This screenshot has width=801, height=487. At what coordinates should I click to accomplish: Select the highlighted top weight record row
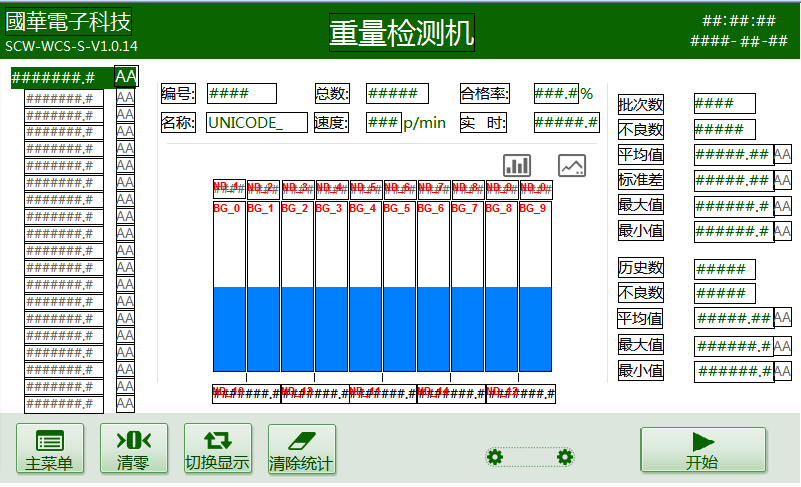pyautogui.click(x=62, y=78)
